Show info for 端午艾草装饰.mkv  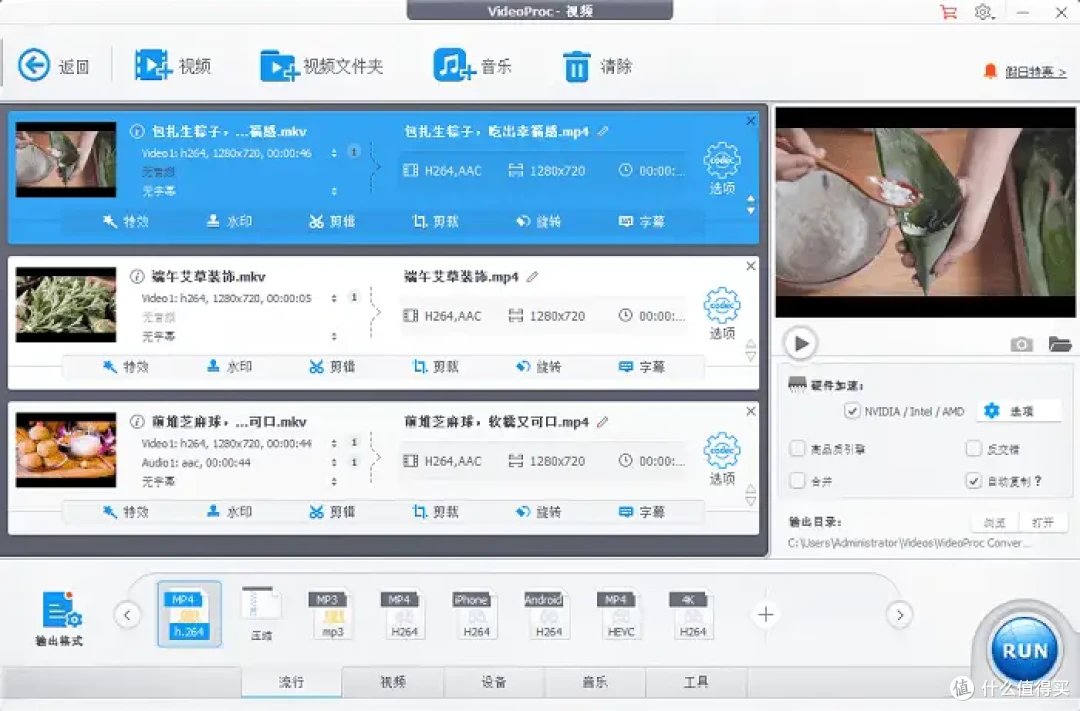point(137,276)
